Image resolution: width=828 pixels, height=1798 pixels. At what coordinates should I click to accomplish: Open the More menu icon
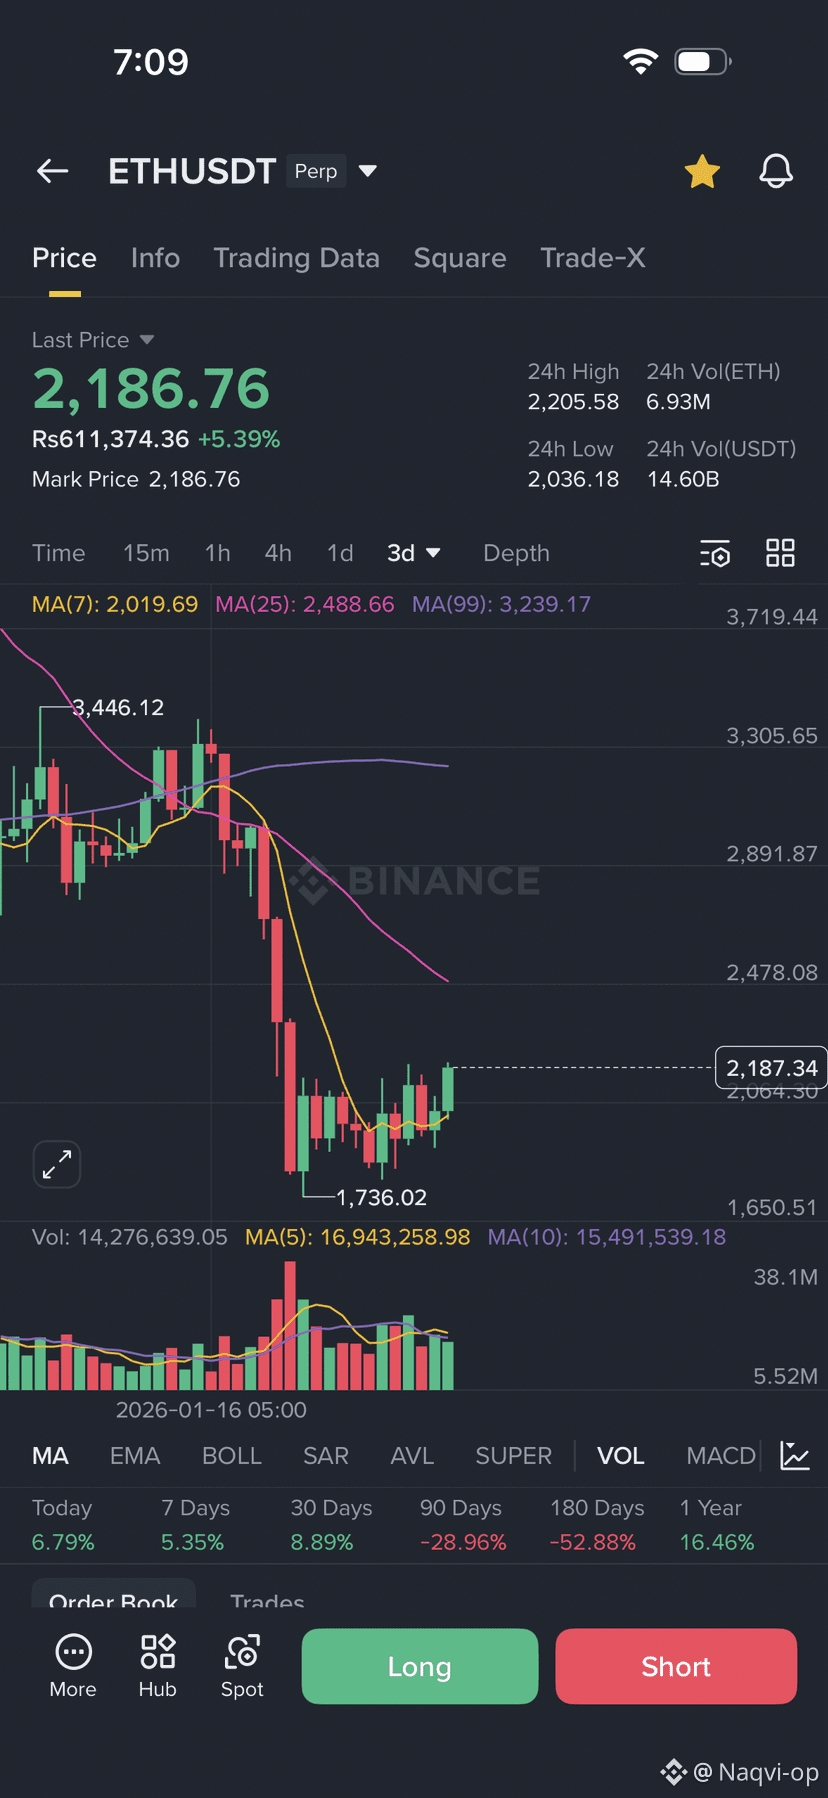[x=73, y=1652]
